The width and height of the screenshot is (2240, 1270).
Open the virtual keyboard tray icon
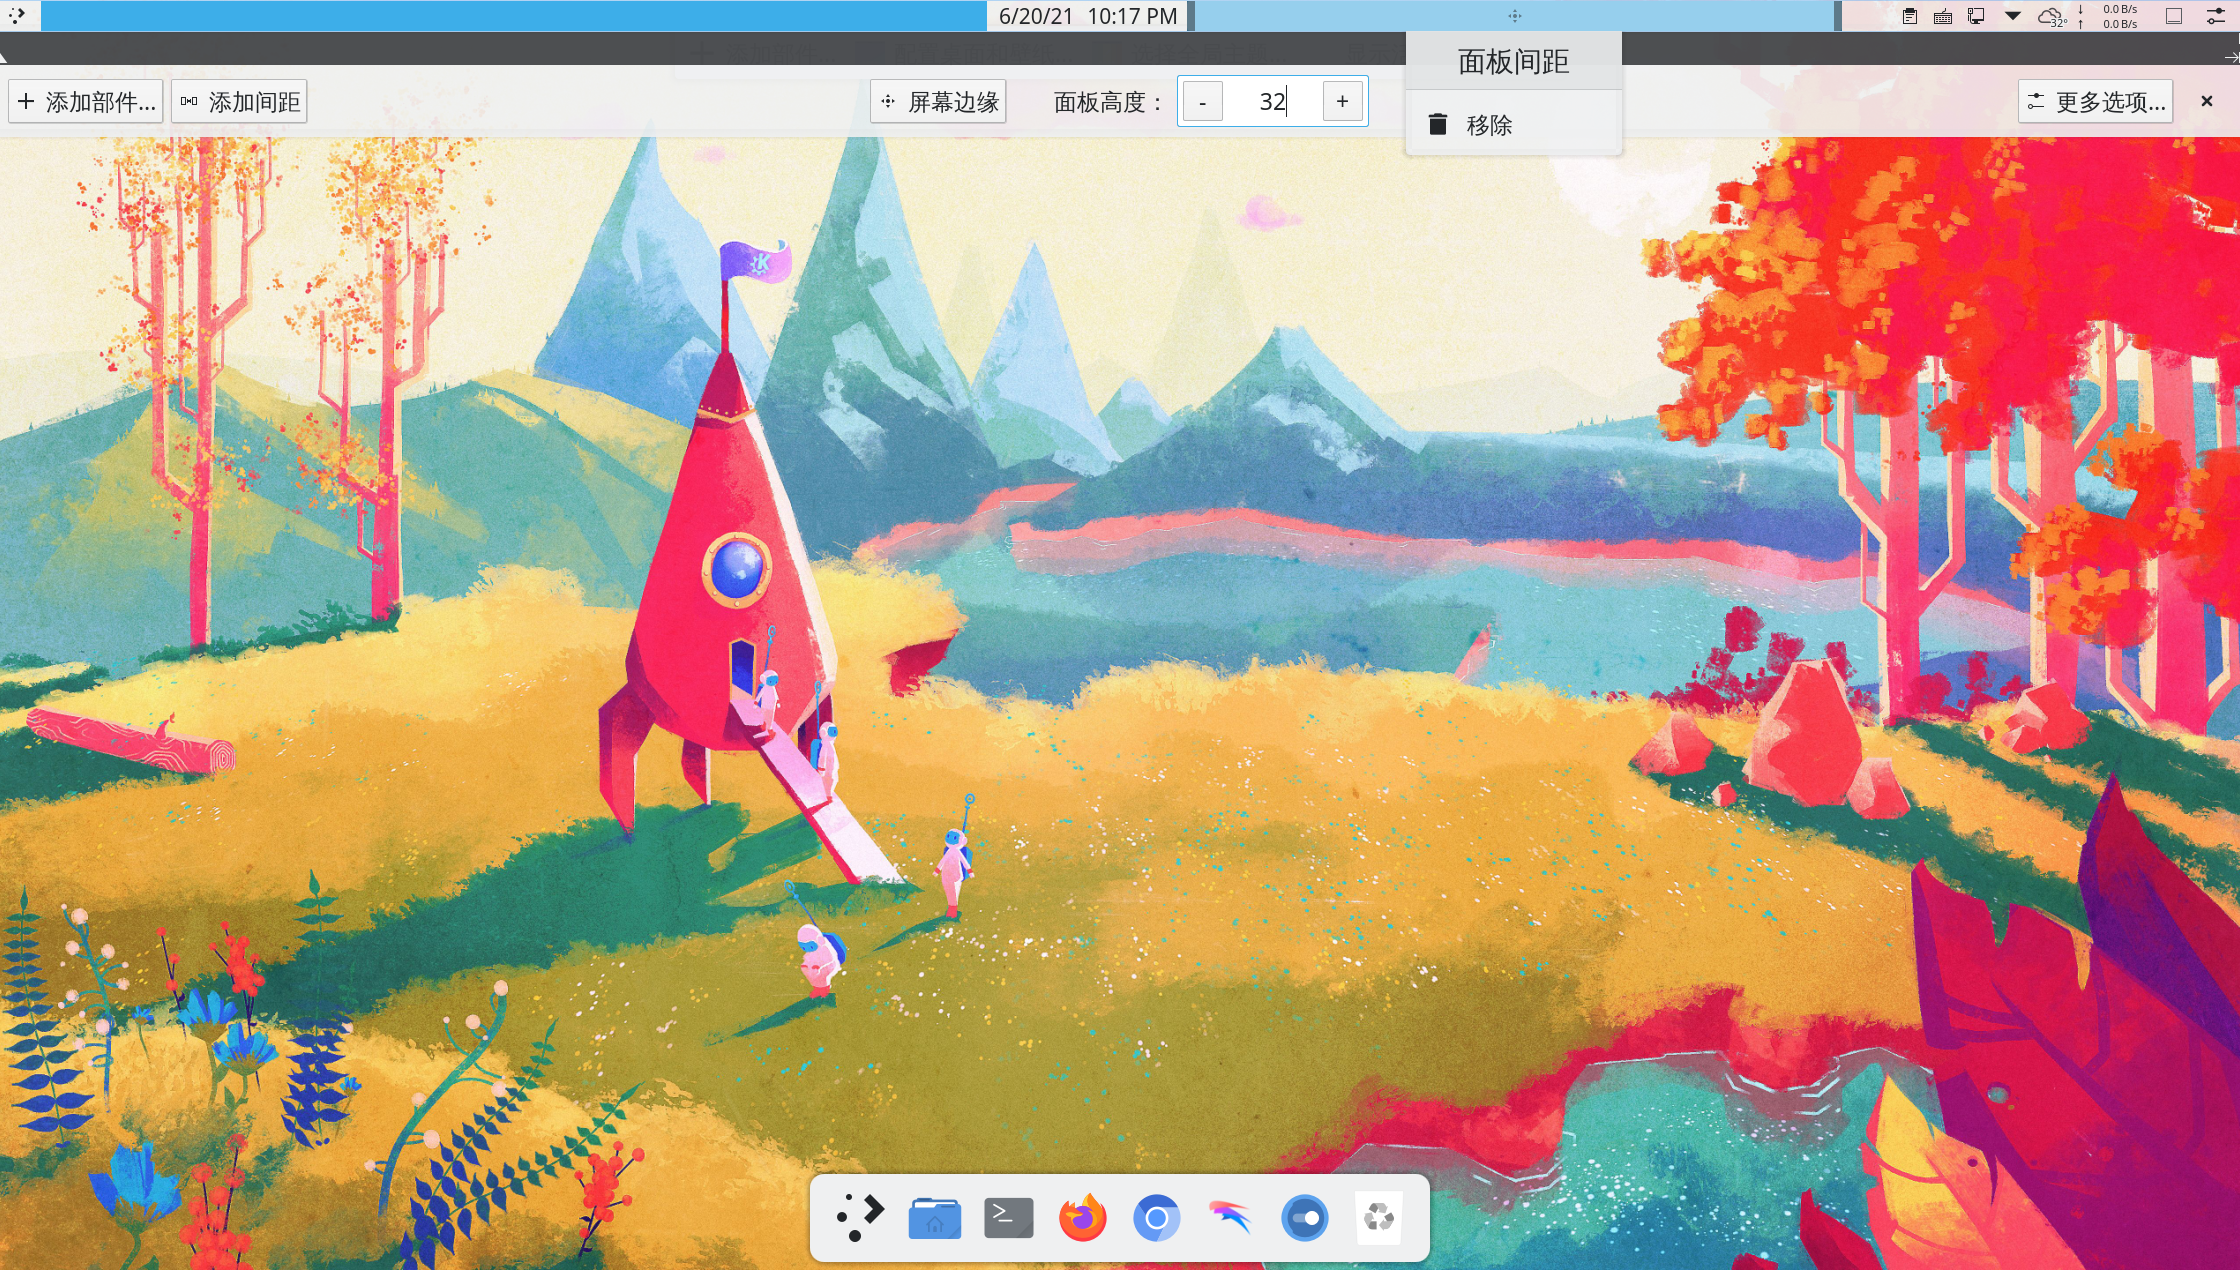[x=1943, y=16]
